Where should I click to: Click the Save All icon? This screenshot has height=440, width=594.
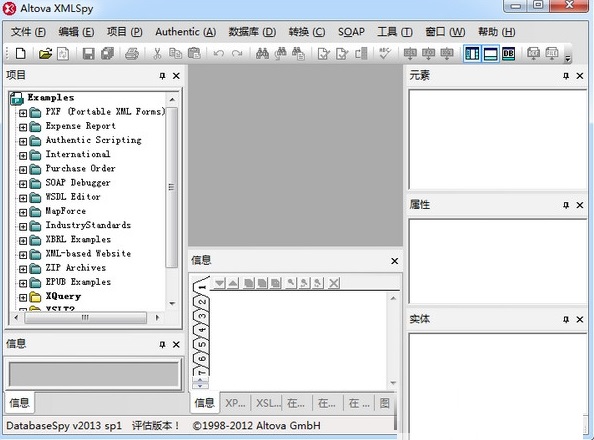(x=108, y=53)
